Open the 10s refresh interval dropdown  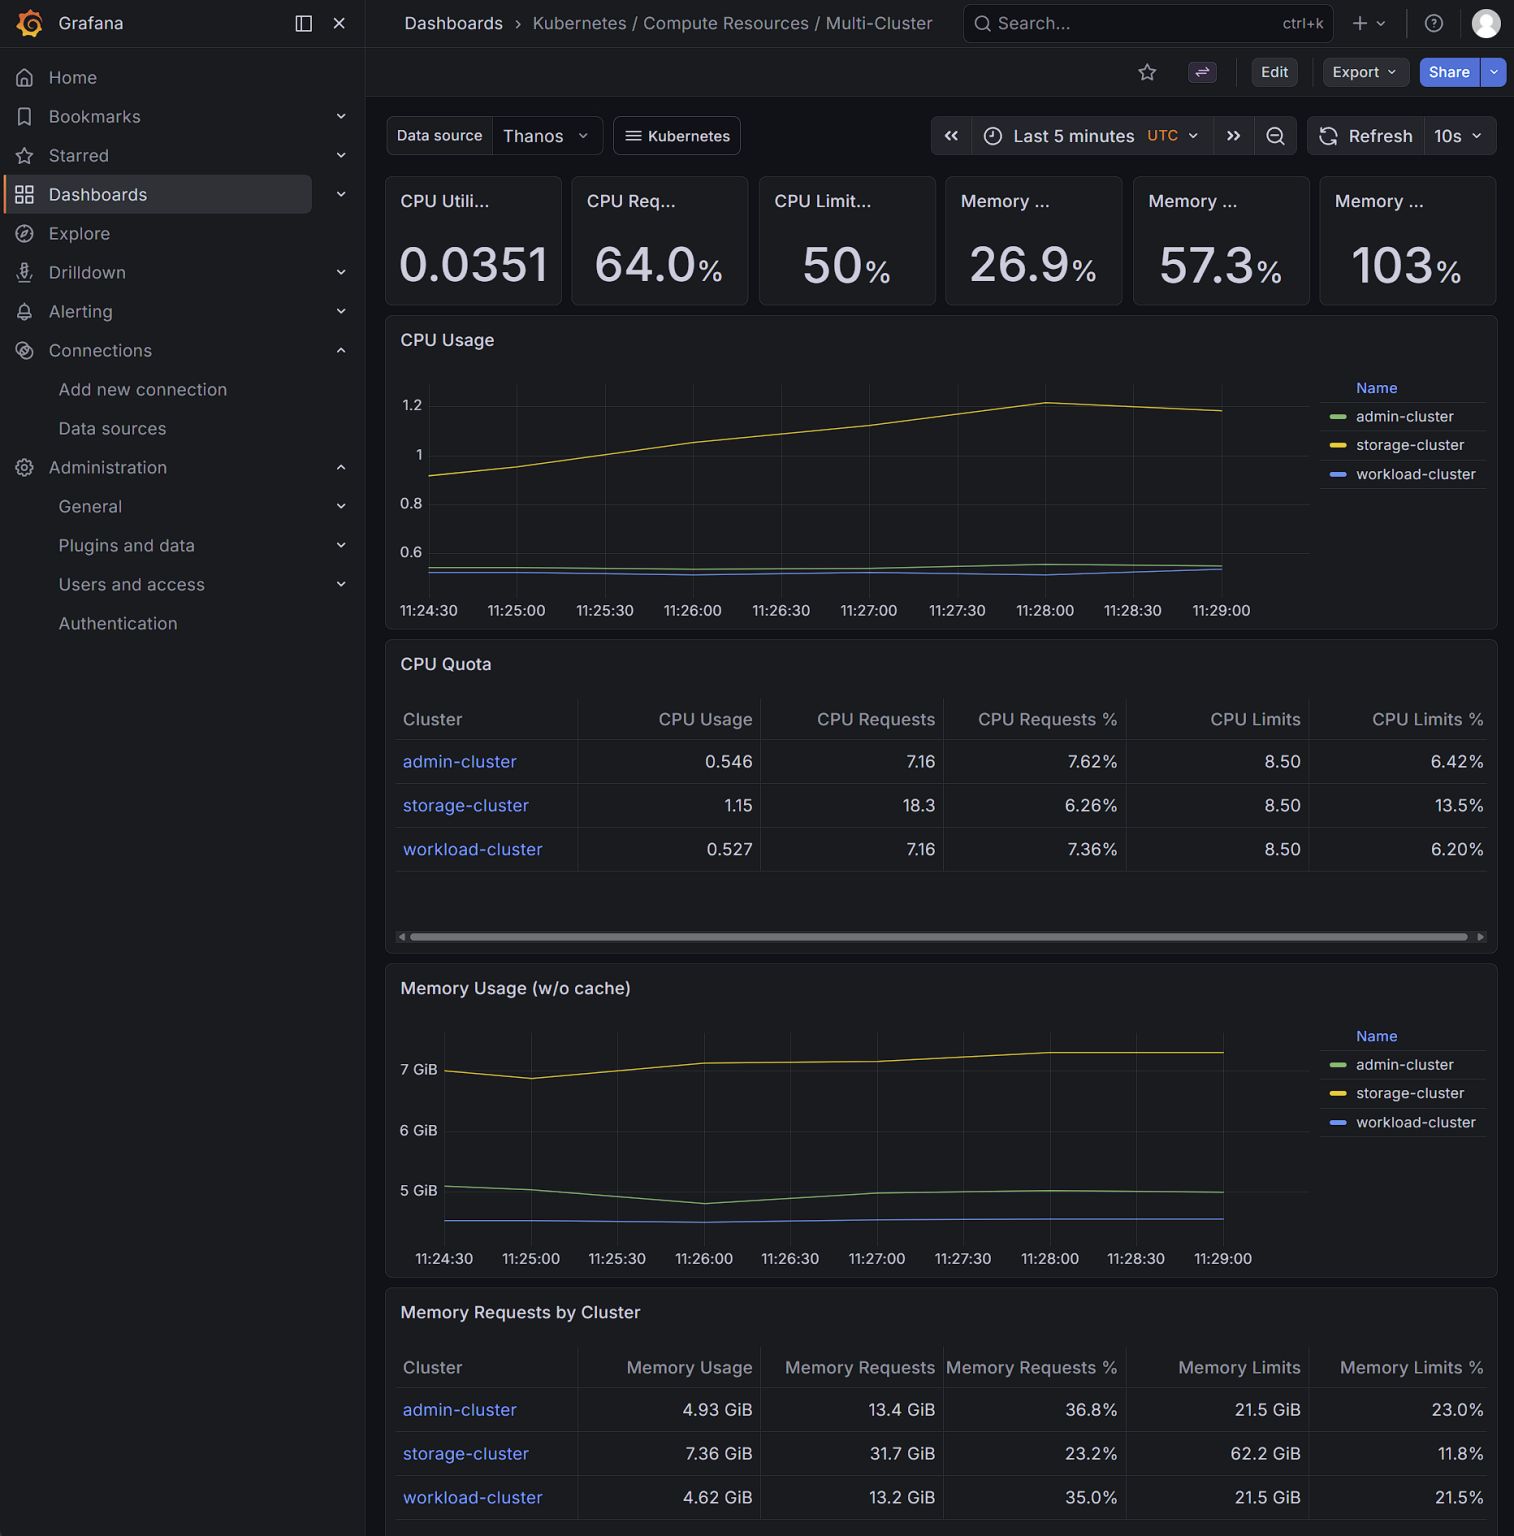(1458, 136)
